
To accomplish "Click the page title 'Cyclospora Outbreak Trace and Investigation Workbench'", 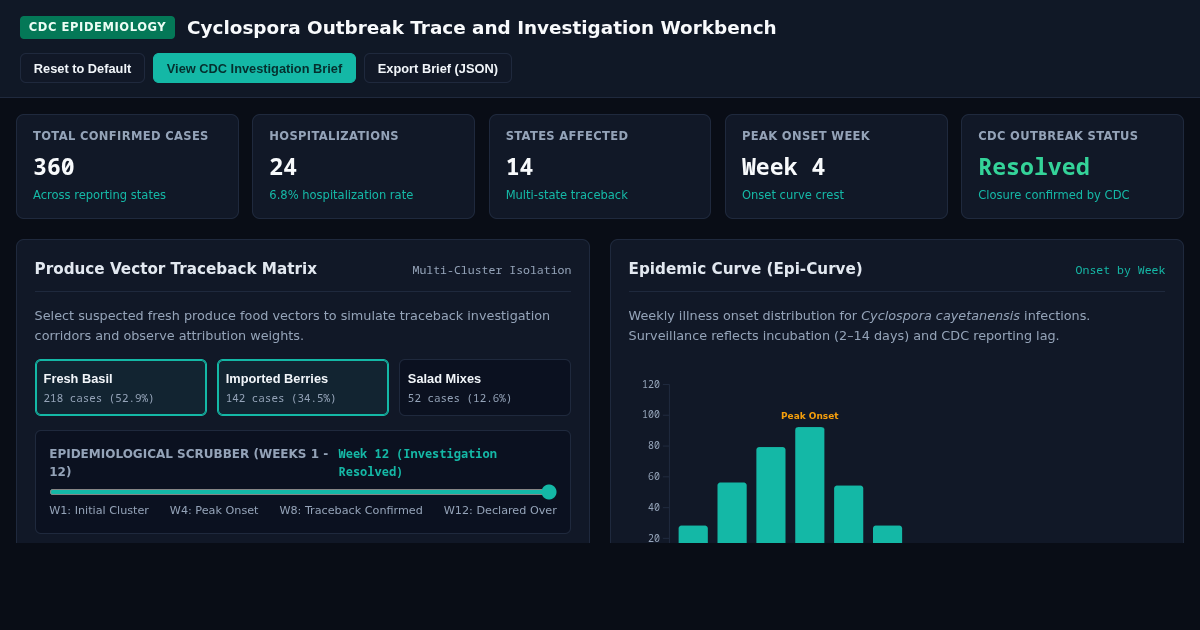I will [x=482, y=28].
